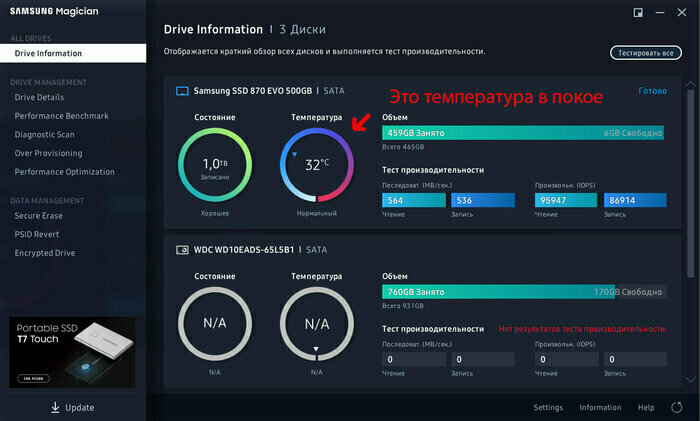Screen dimensions: 700x421
Task: Click the Тестировать все button
Action: (646, 53)
